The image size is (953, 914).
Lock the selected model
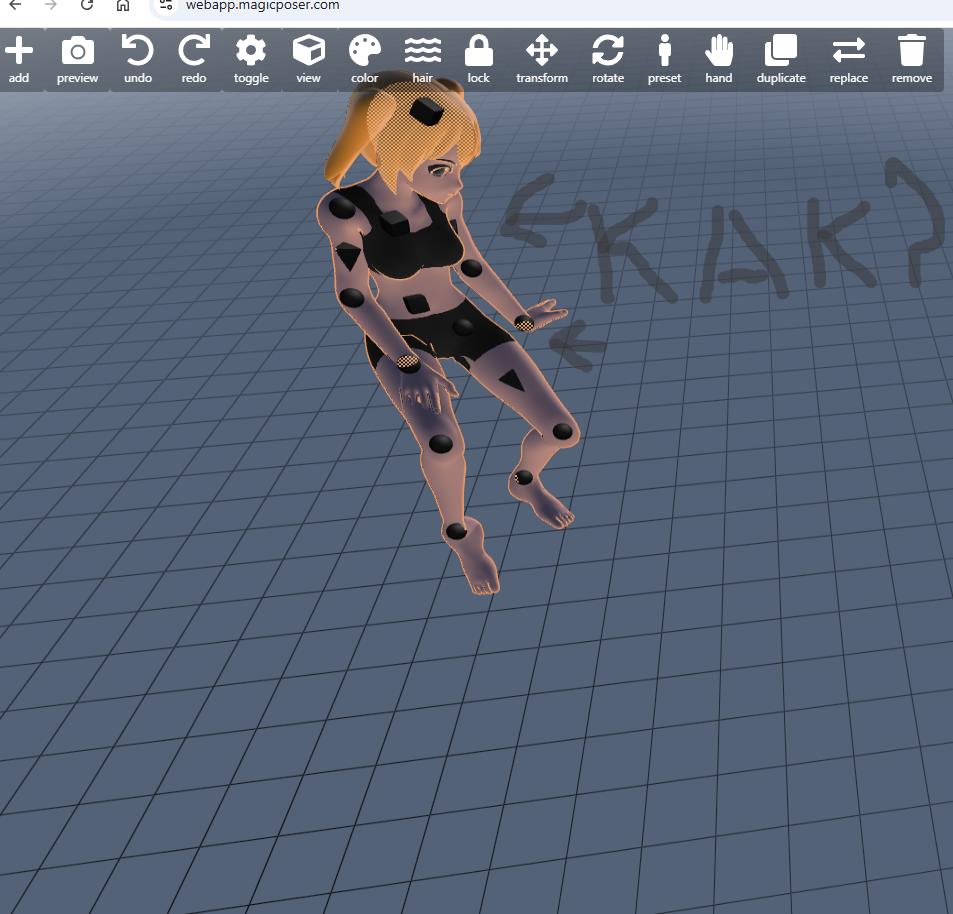(x=478, y=60)
